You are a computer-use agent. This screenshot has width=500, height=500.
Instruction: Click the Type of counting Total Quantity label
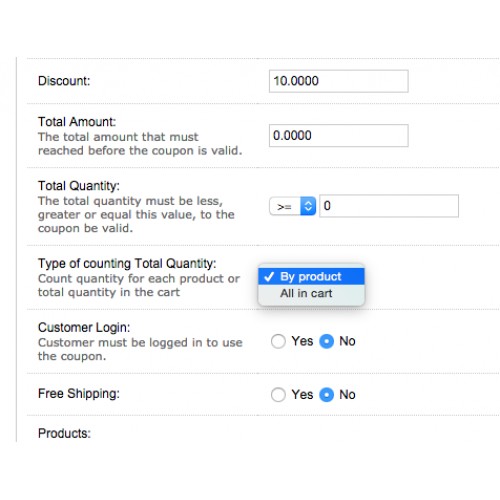point(127,263)
